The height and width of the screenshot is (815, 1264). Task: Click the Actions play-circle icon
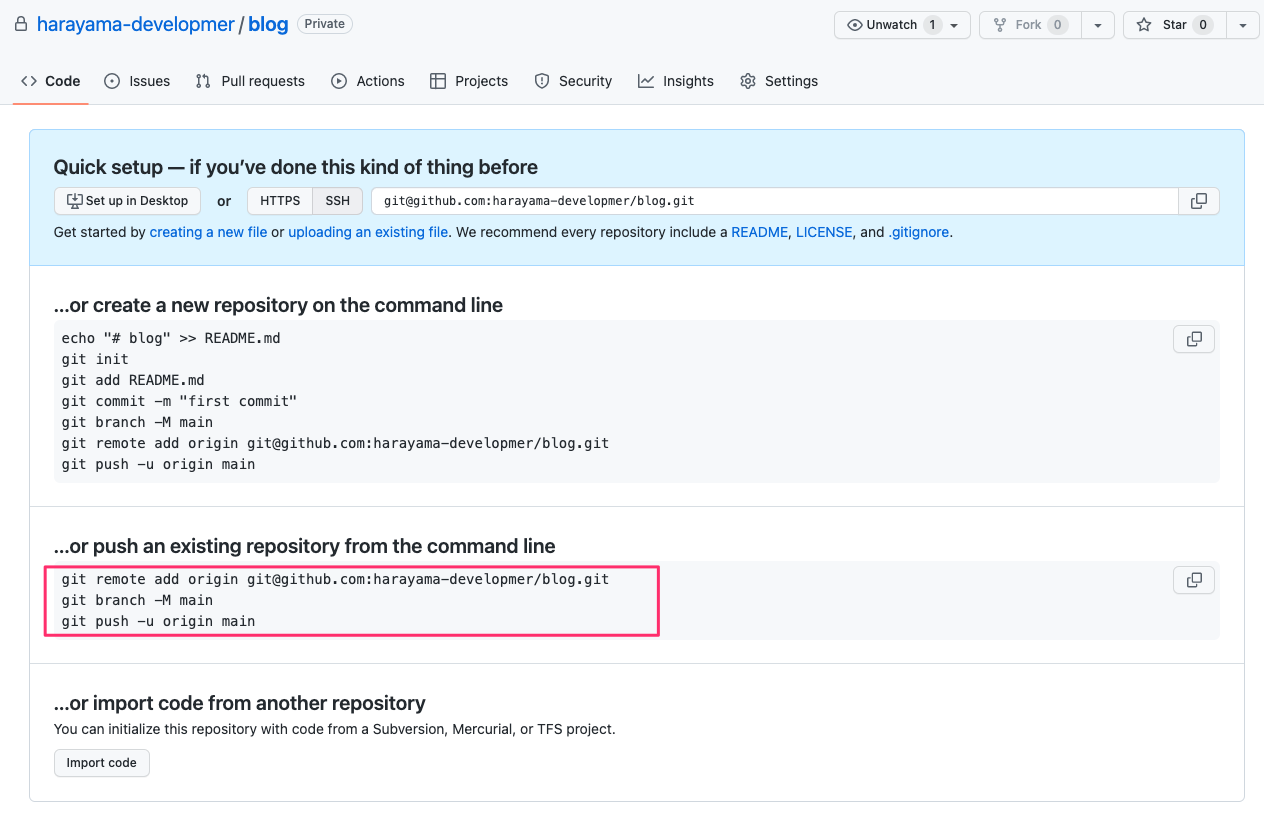(x=339, y=81)
